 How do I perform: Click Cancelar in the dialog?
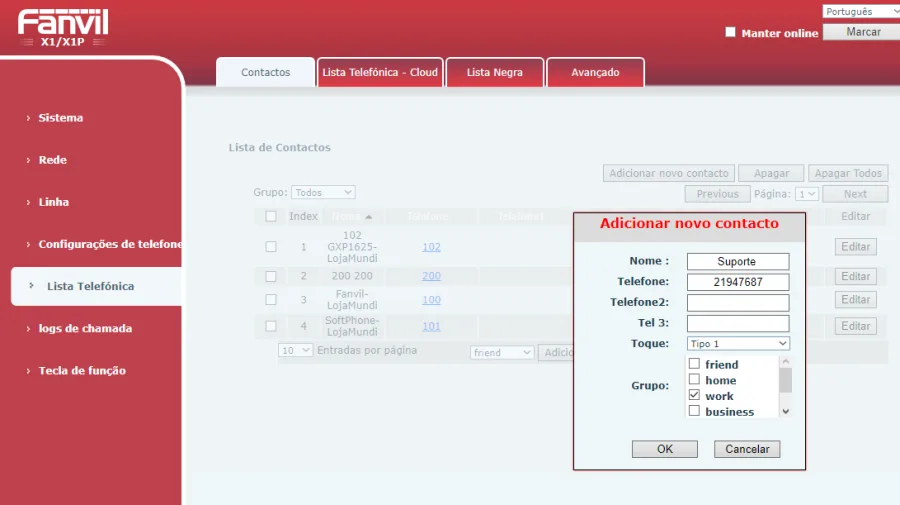coord(747,449)
